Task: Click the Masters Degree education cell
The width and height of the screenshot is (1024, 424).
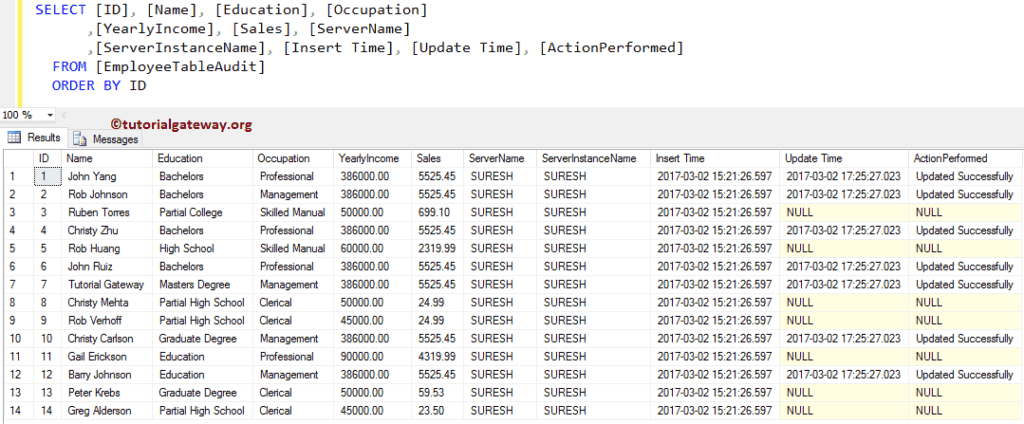Action: point(202,285)
